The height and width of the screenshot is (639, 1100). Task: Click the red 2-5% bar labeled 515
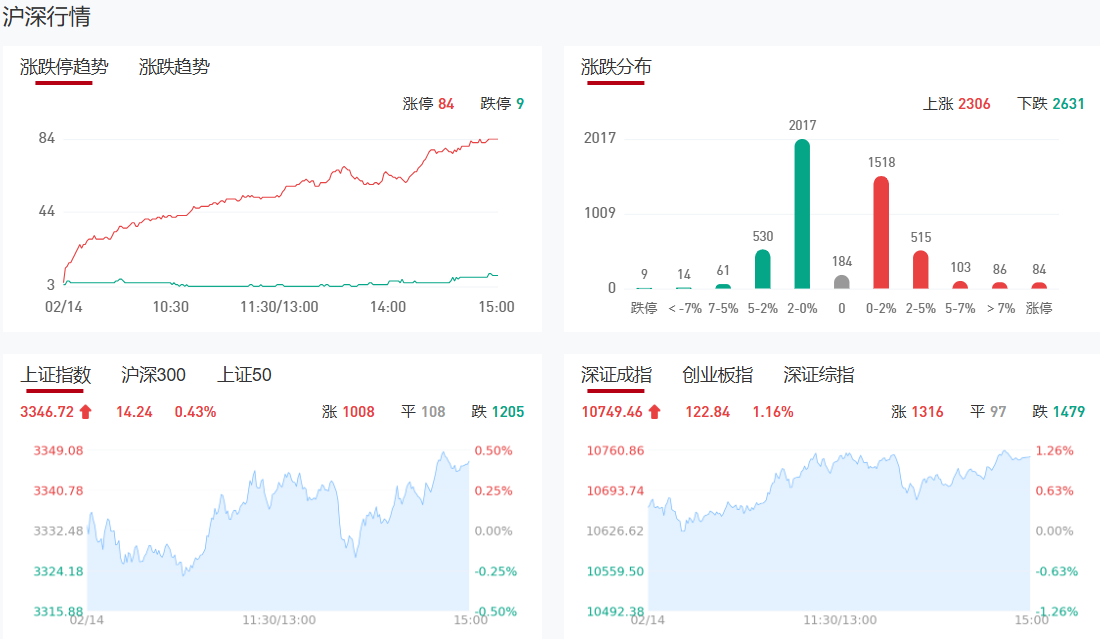[921, 270]
